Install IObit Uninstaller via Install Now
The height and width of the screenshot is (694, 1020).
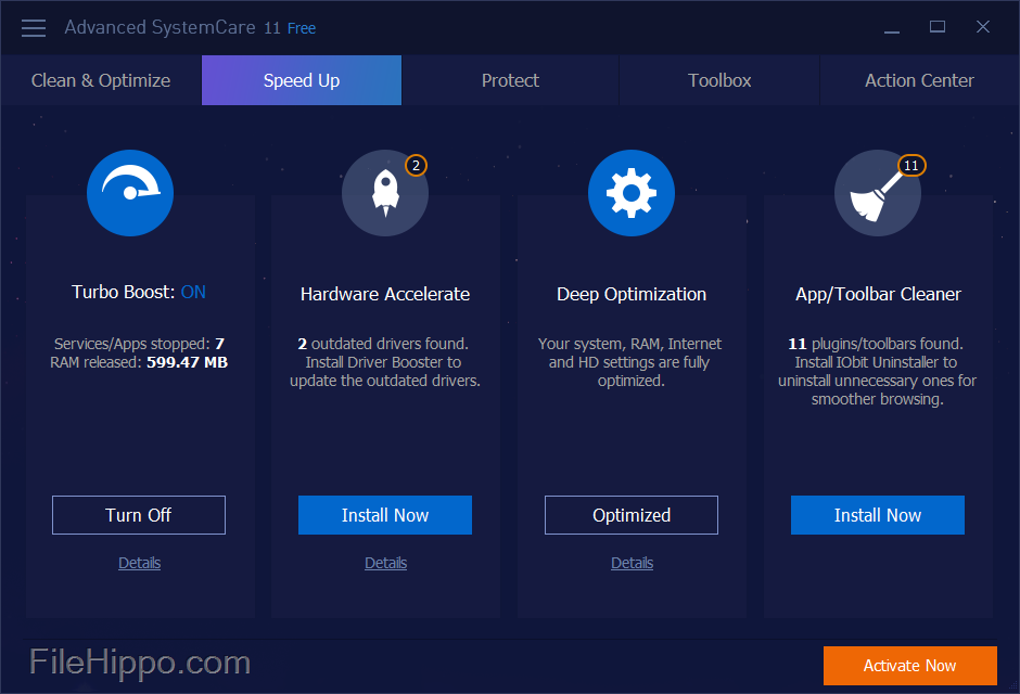pyautogui.click(x=877, y=515)
